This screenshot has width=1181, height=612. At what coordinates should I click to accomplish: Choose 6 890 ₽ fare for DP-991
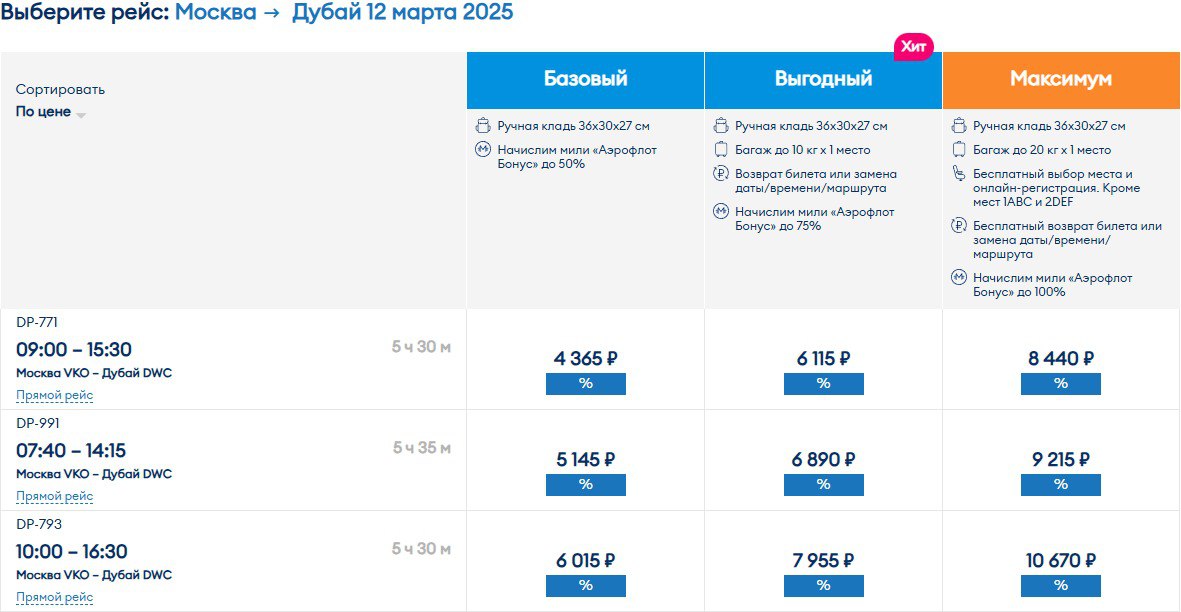pyautogui.click(x=823, y=459)
